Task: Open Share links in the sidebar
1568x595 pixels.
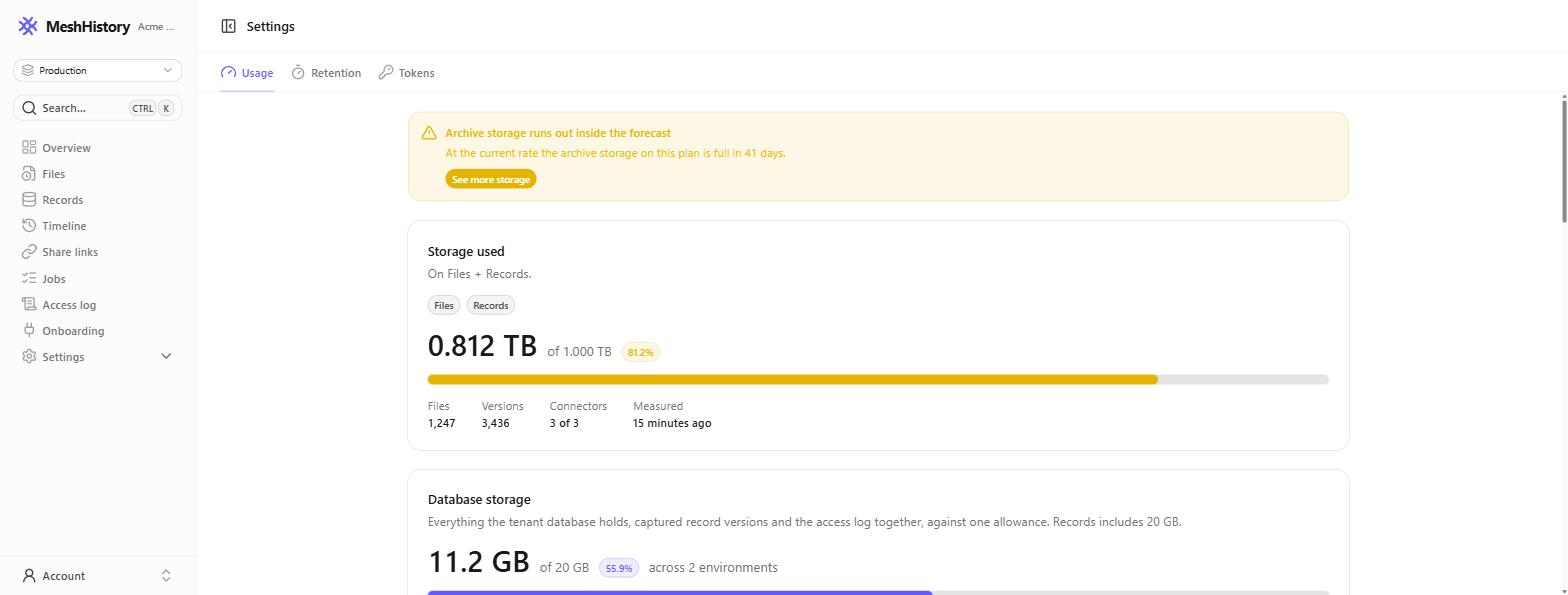Action: 70,252
